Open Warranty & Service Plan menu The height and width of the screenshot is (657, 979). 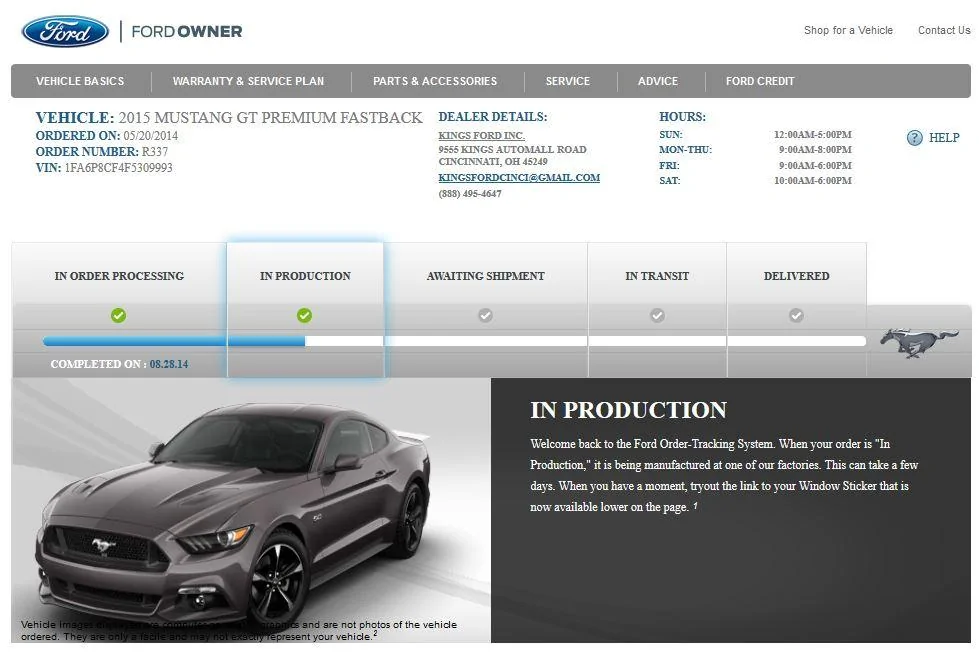tap(248, 81)
